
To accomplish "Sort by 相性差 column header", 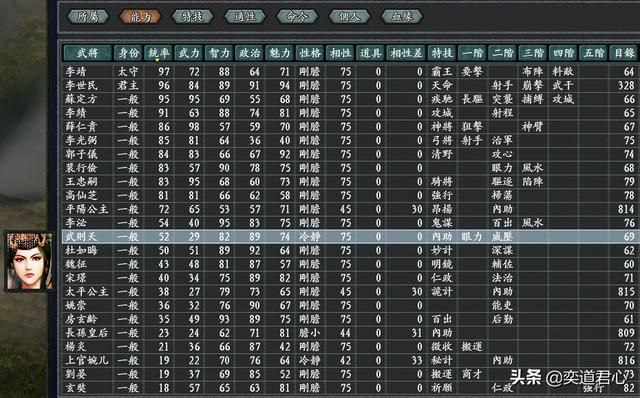I will (x=406, y=53).
